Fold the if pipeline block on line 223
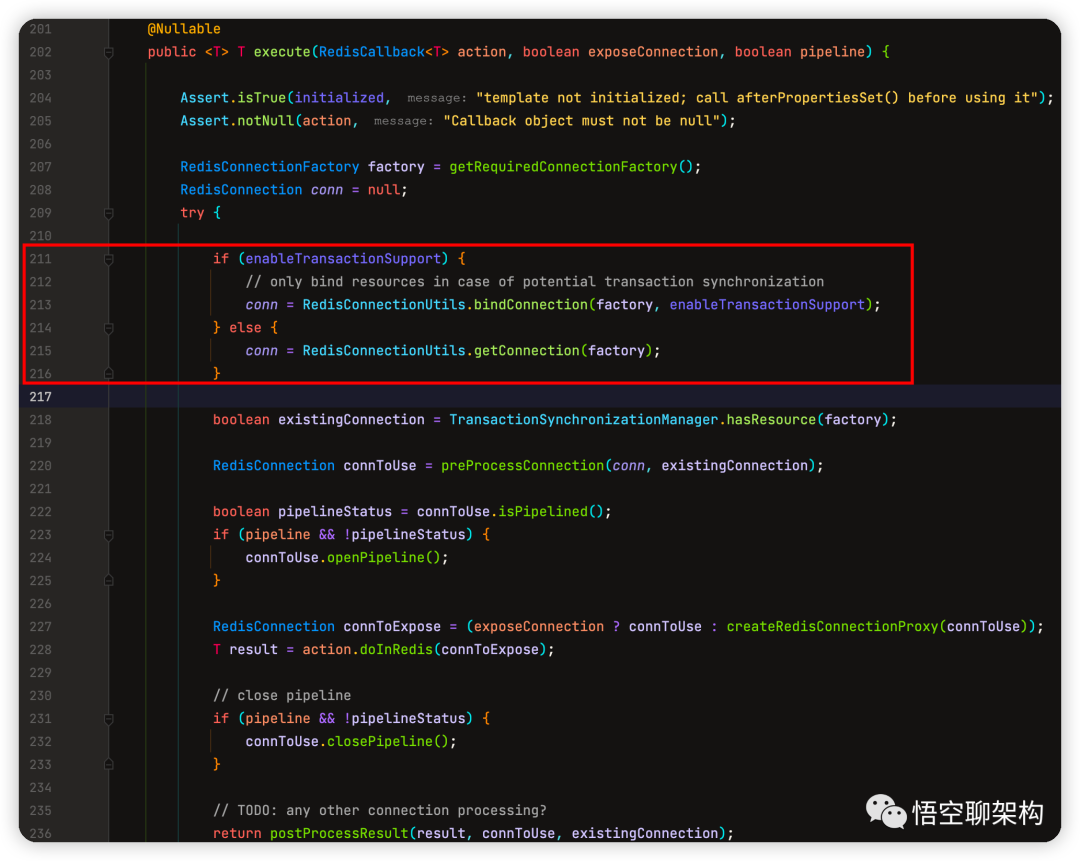Screen dimensions: 1080x861 pyautogui.click(x=109, y=535)
